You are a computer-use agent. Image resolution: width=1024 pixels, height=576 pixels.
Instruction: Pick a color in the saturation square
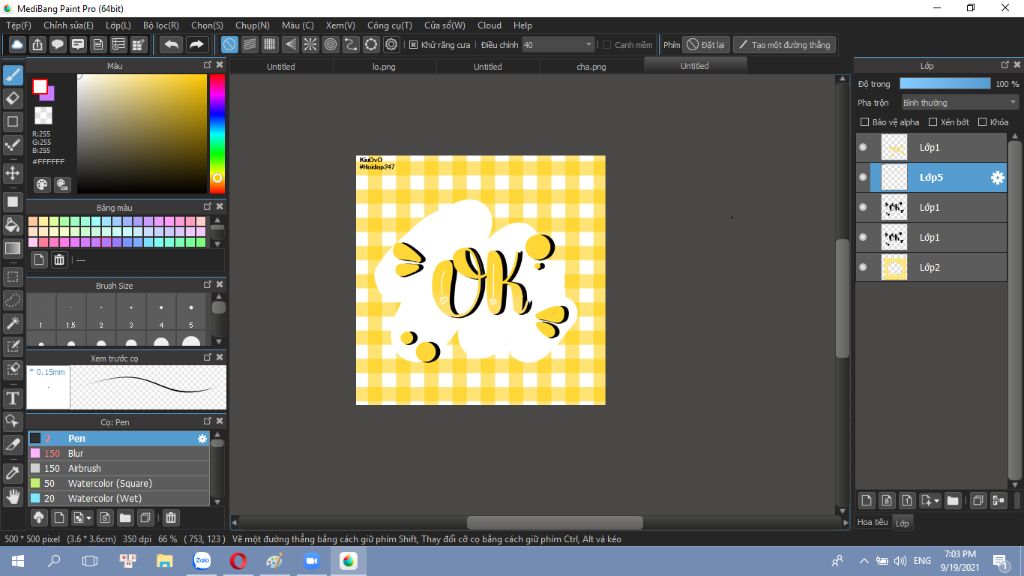pos(142,133)
